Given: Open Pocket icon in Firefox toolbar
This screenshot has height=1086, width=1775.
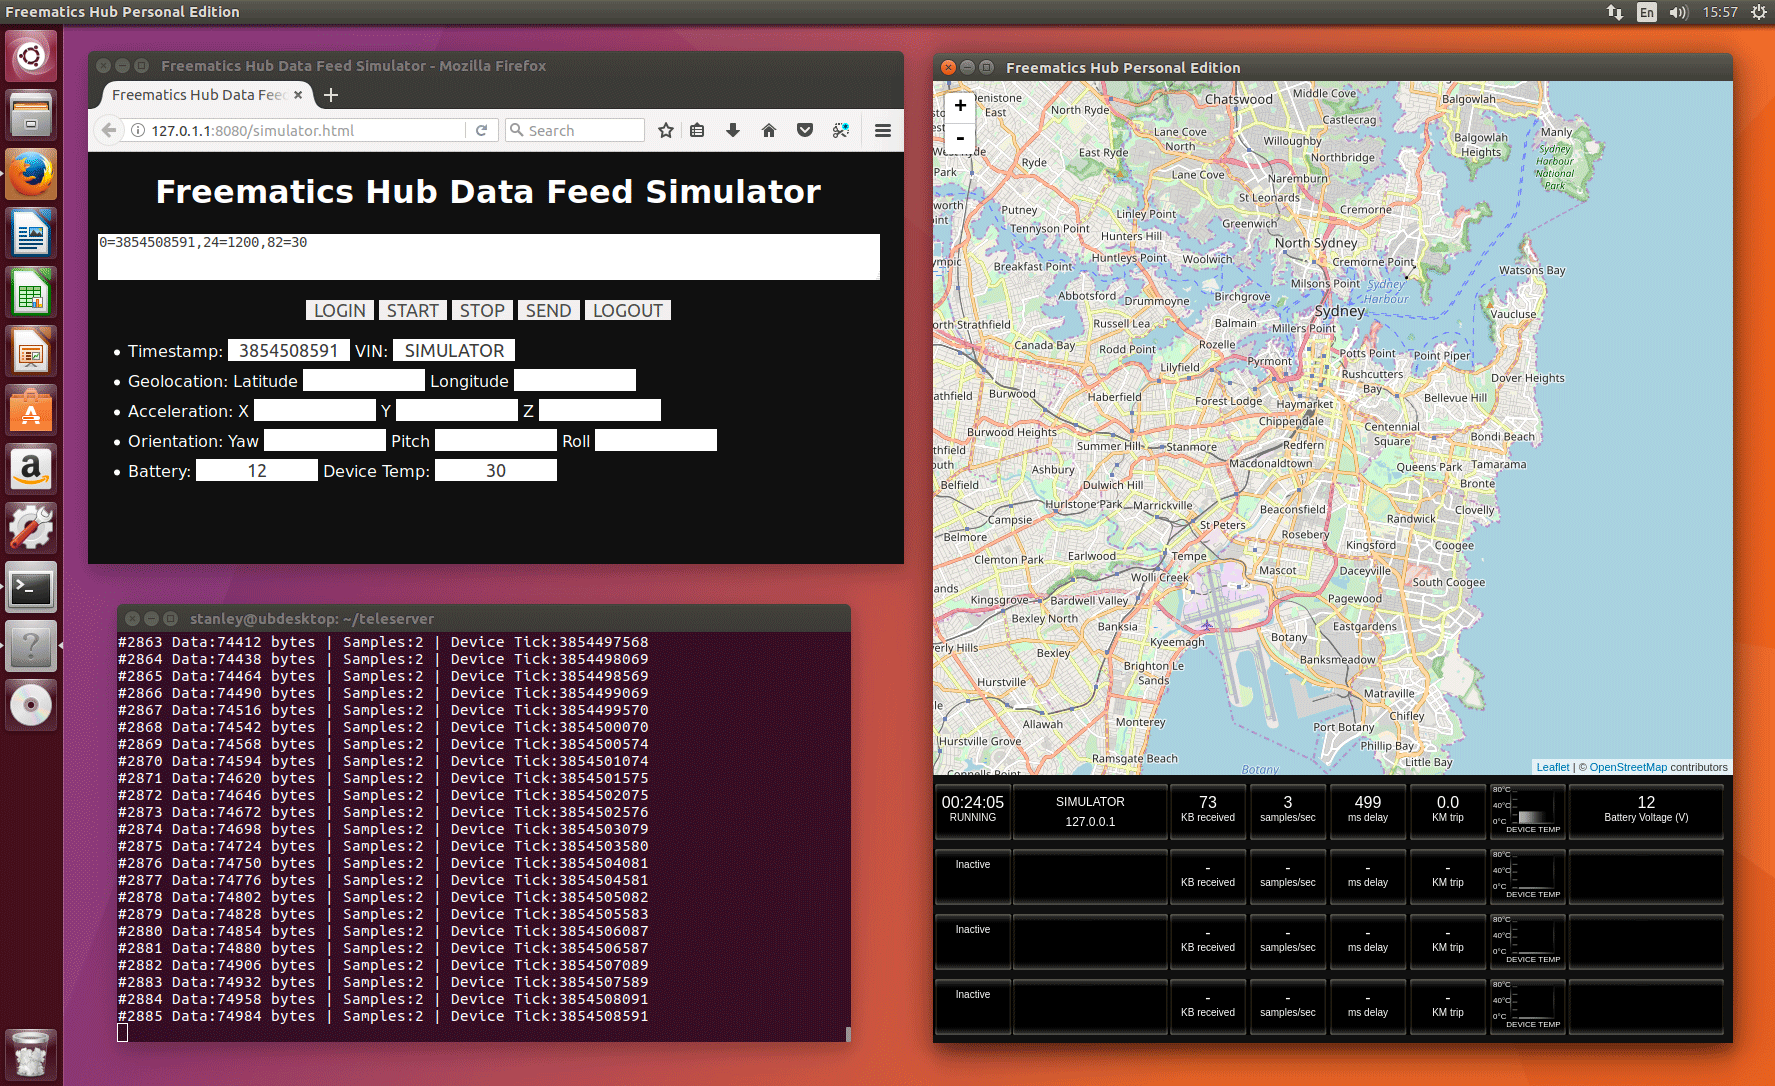Looking at the screenshot, I should click(805, 130).
